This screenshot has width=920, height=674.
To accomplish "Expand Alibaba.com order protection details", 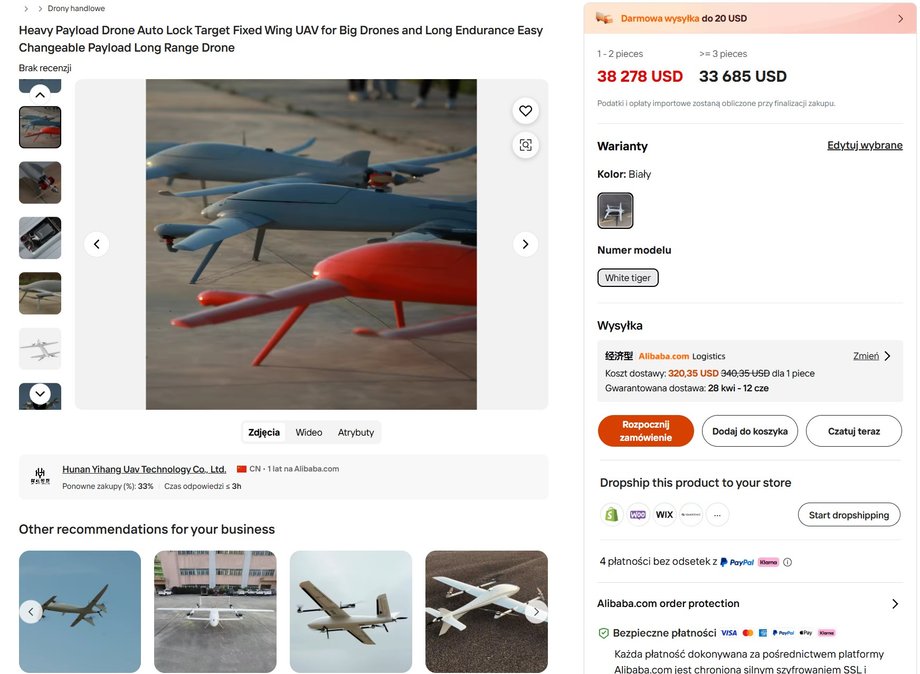I will (x=895, y=603).
